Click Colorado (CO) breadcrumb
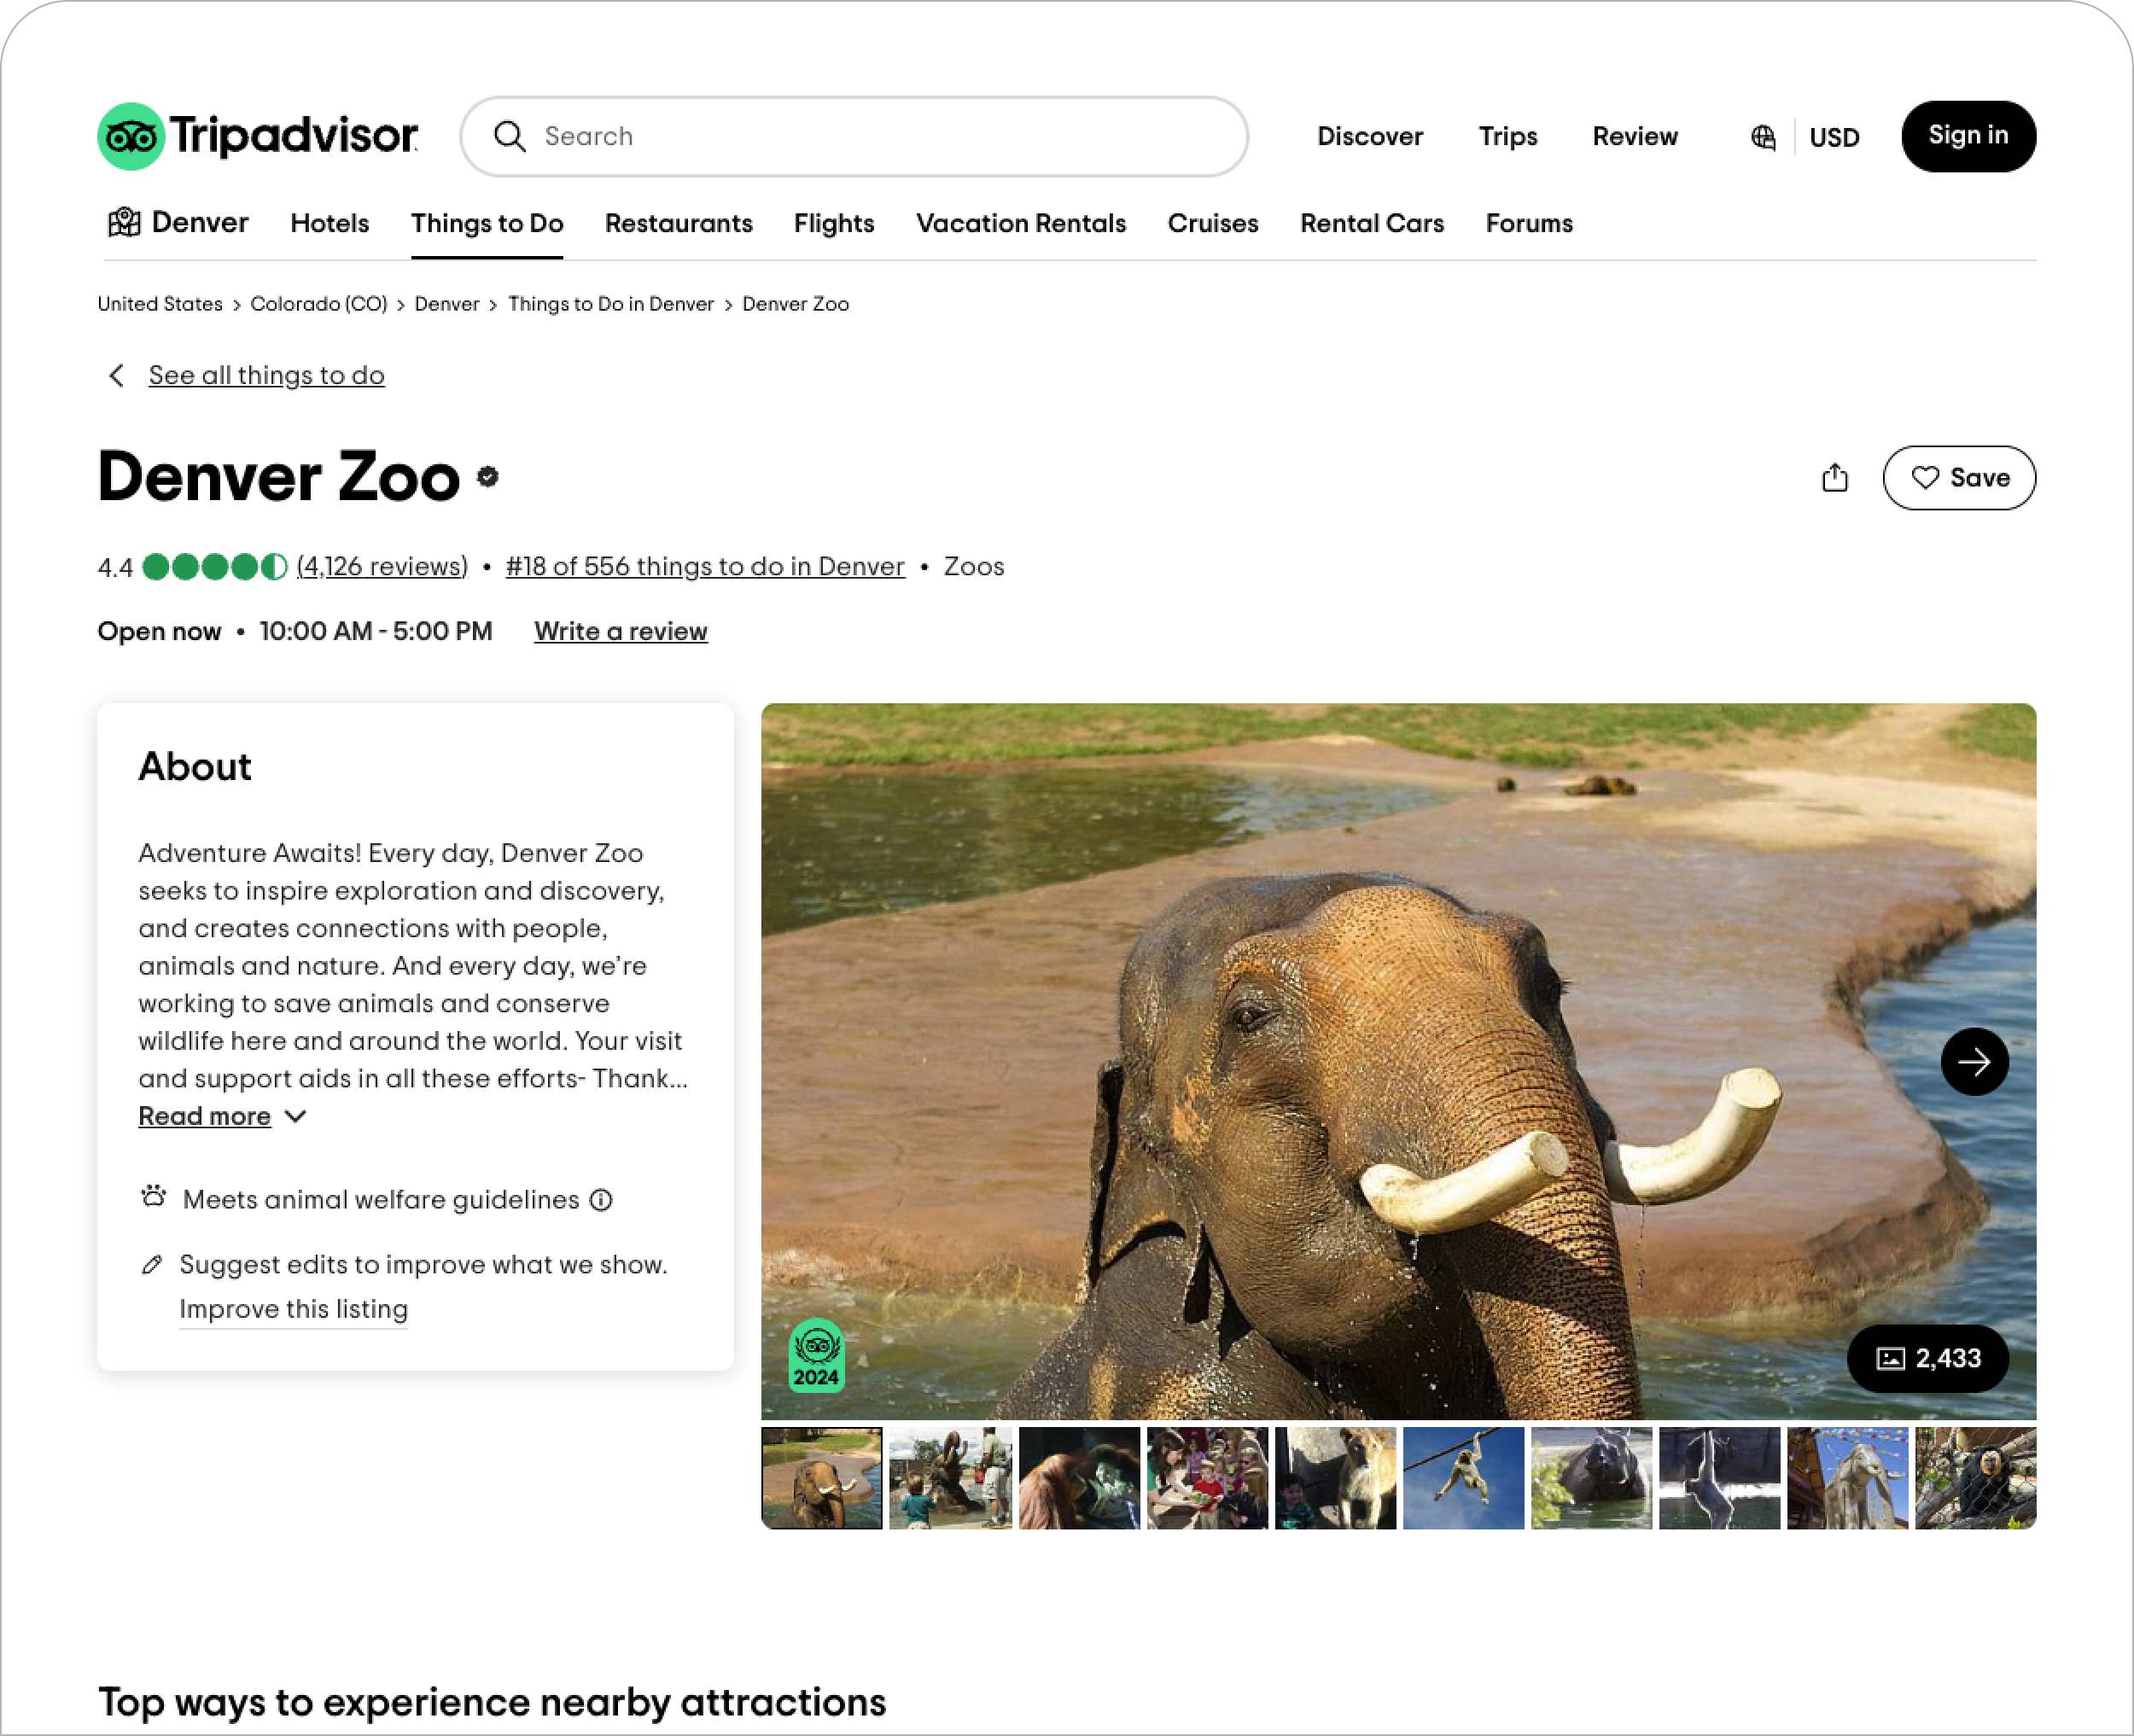2134x1736 pixels. [x=319, y=304]
